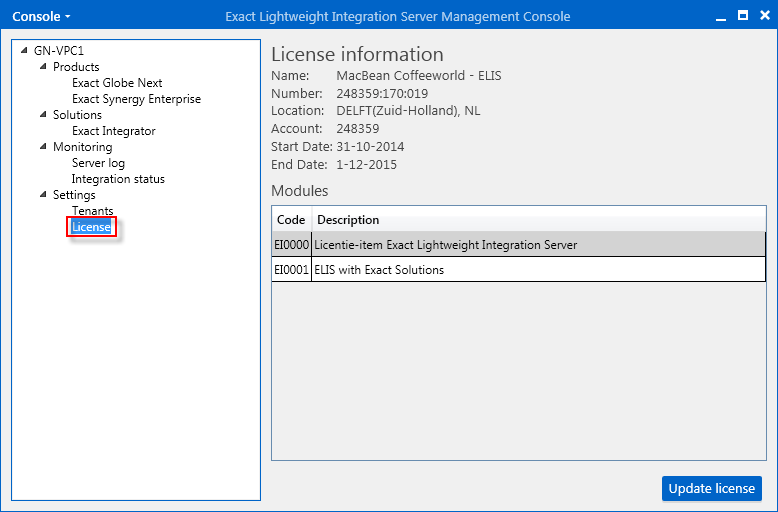The image size is (778, 512).
Task: Select the GN-VPC1 server label
Action: coord(59,51)
